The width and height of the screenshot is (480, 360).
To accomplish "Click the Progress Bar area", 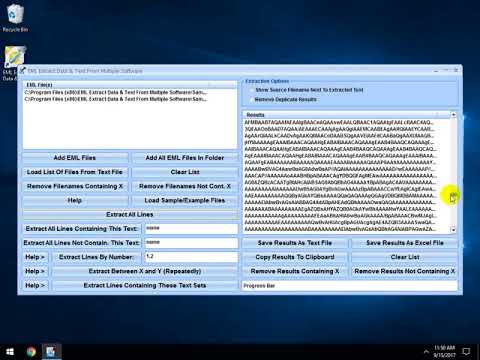I will point(350,286).
